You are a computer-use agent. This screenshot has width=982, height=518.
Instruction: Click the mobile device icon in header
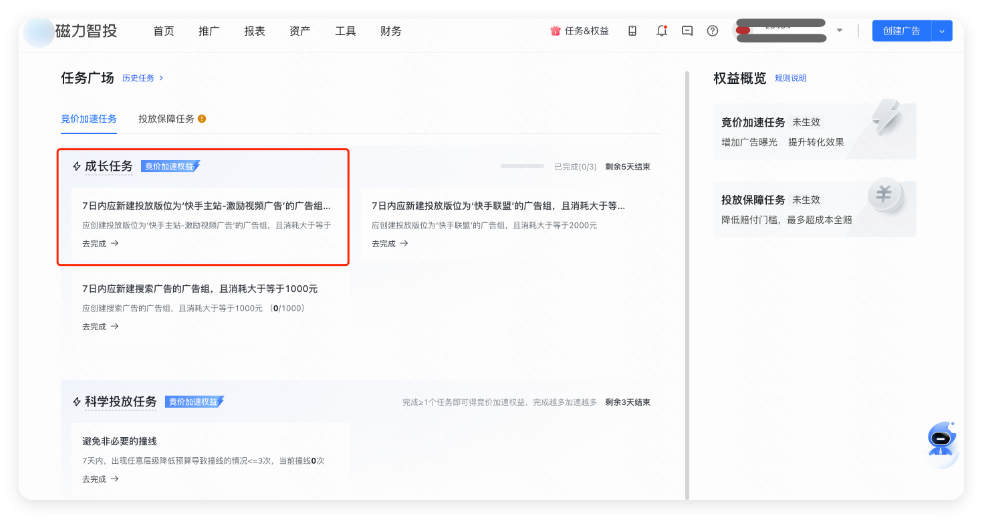[x=633, y=31]
